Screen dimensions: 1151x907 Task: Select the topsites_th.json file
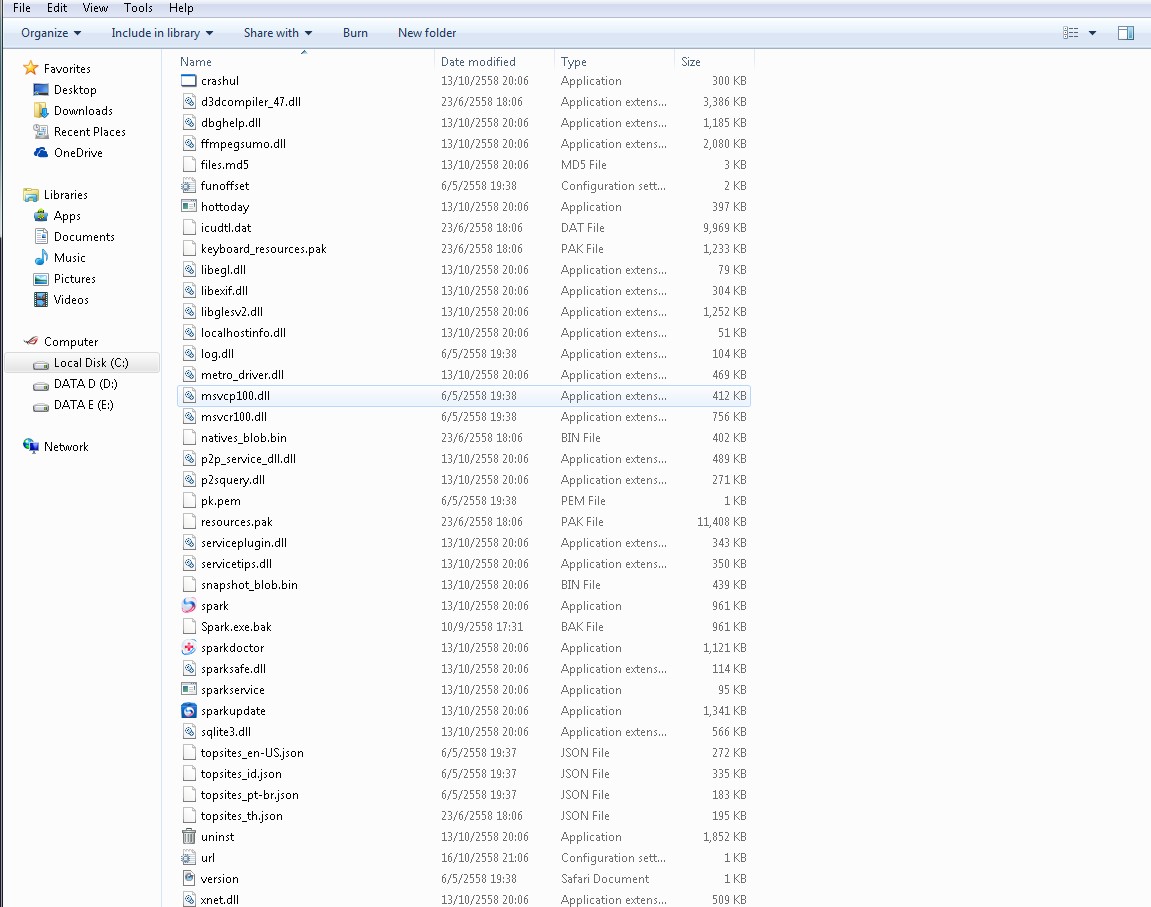tap(463, 816)
